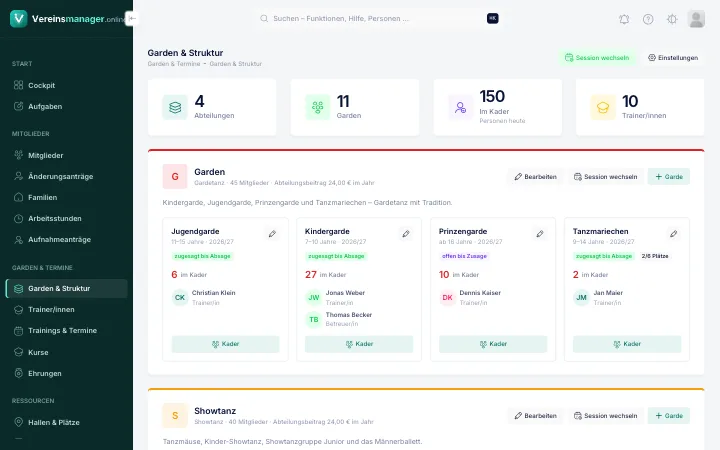720x450 pixels.
Task: Click Session wechseln in Showtanz section
Action: click(605, 416)
